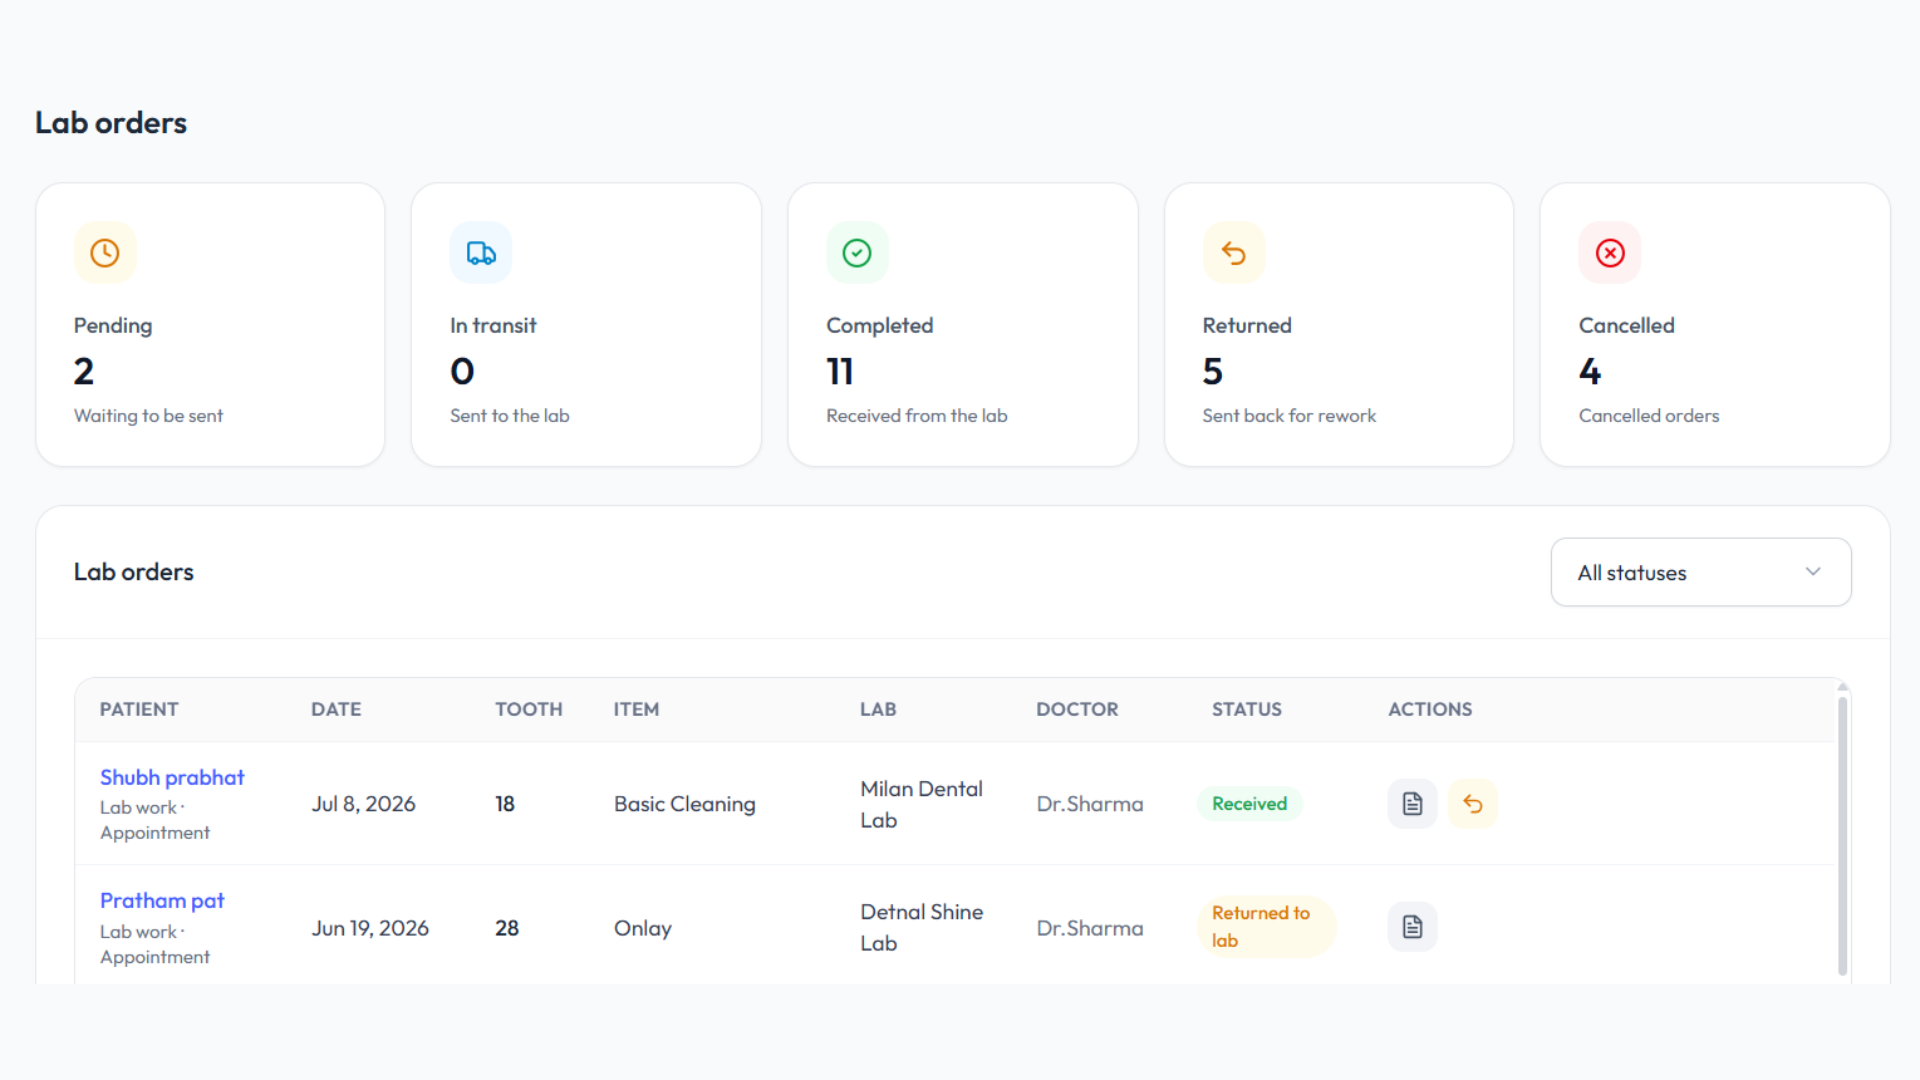Click the DATE column header

[x=336, y=709]
